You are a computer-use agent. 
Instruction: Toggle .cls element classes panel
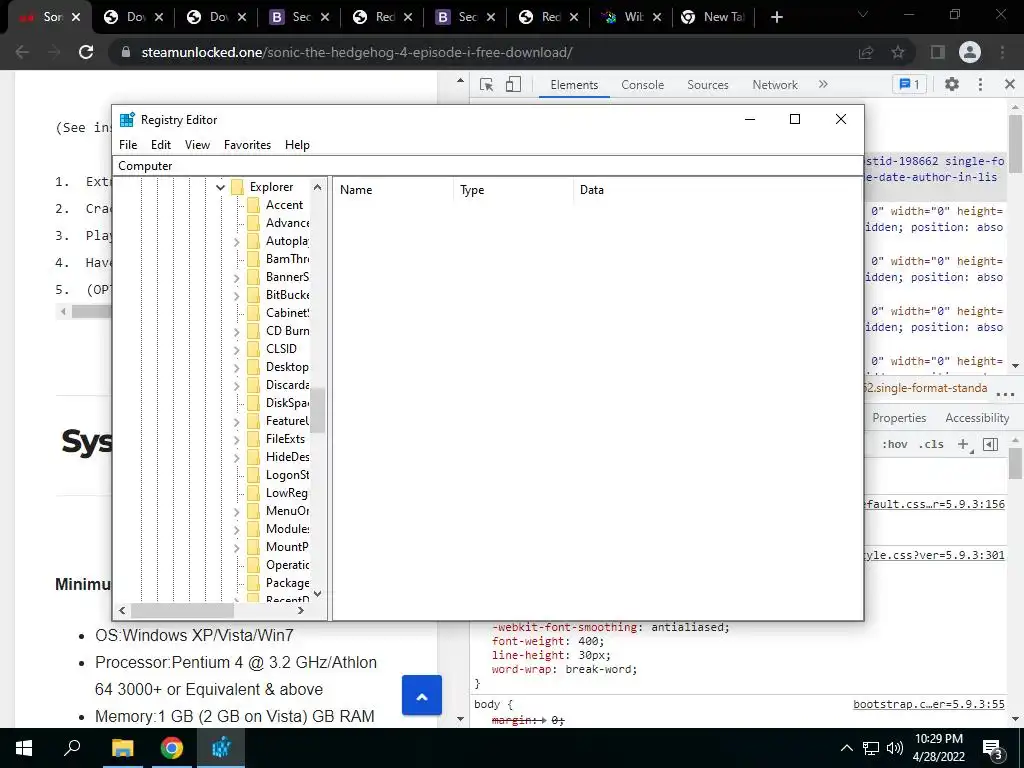[x=931, y=445]
